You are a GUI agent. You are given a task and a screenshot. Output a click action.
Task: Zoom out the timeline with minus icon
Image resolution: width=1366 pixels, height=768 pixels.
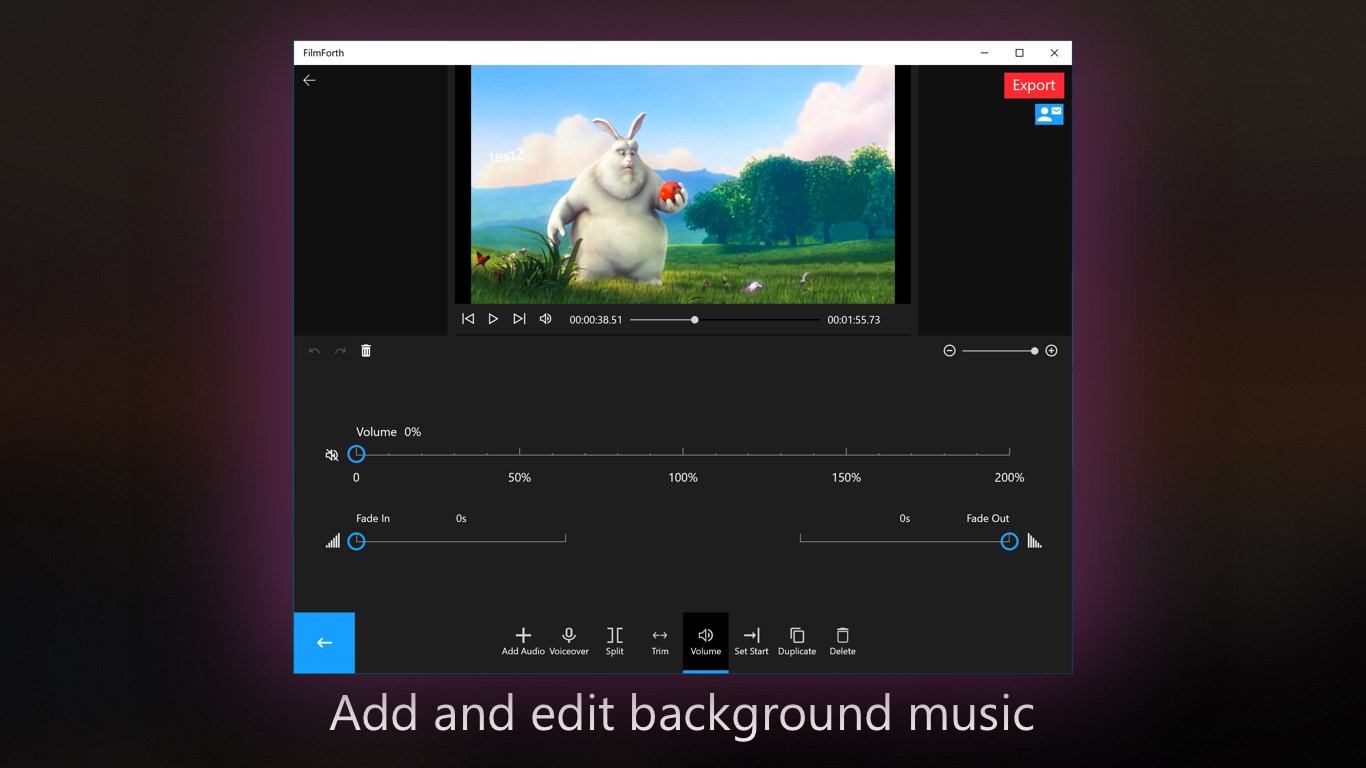coord(950,351)
